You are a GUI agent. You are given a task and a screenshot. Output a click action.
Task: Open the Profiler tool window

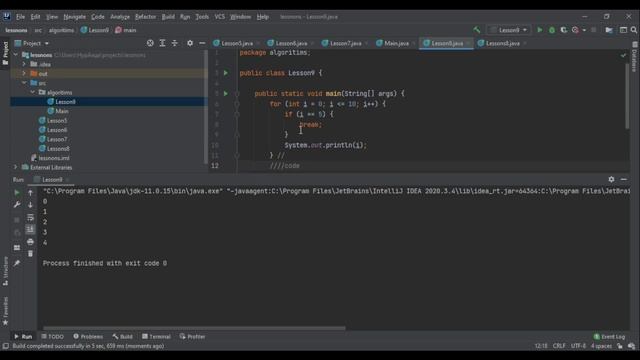tap(192, 337)
